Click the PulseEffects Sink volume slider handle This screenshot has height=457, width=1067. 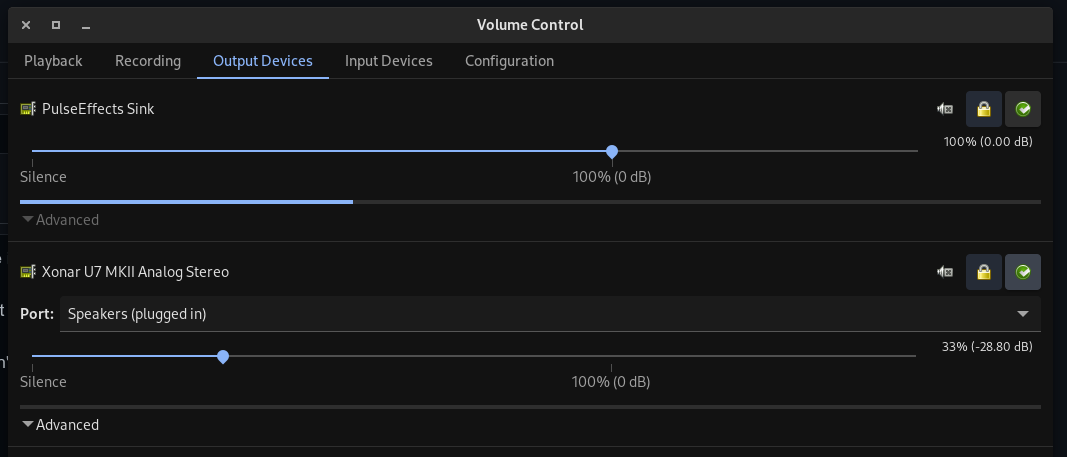612,152
